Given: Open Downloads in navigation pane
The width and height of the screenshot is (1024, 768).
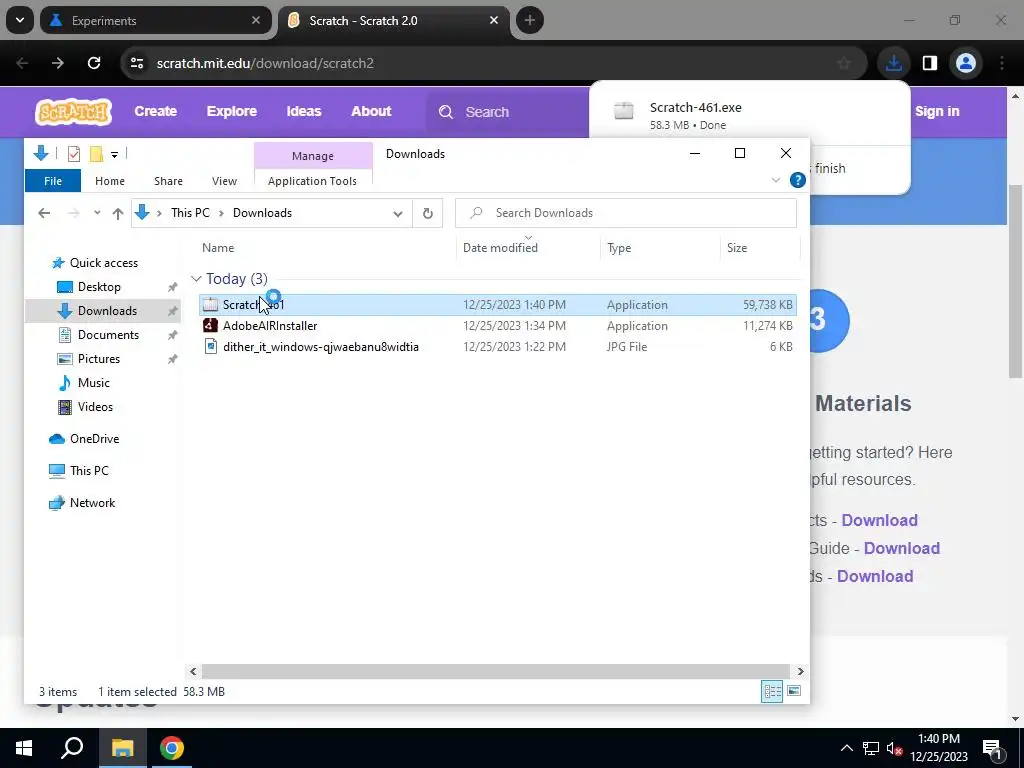Looking at the screenshot, I should point(107,311).
